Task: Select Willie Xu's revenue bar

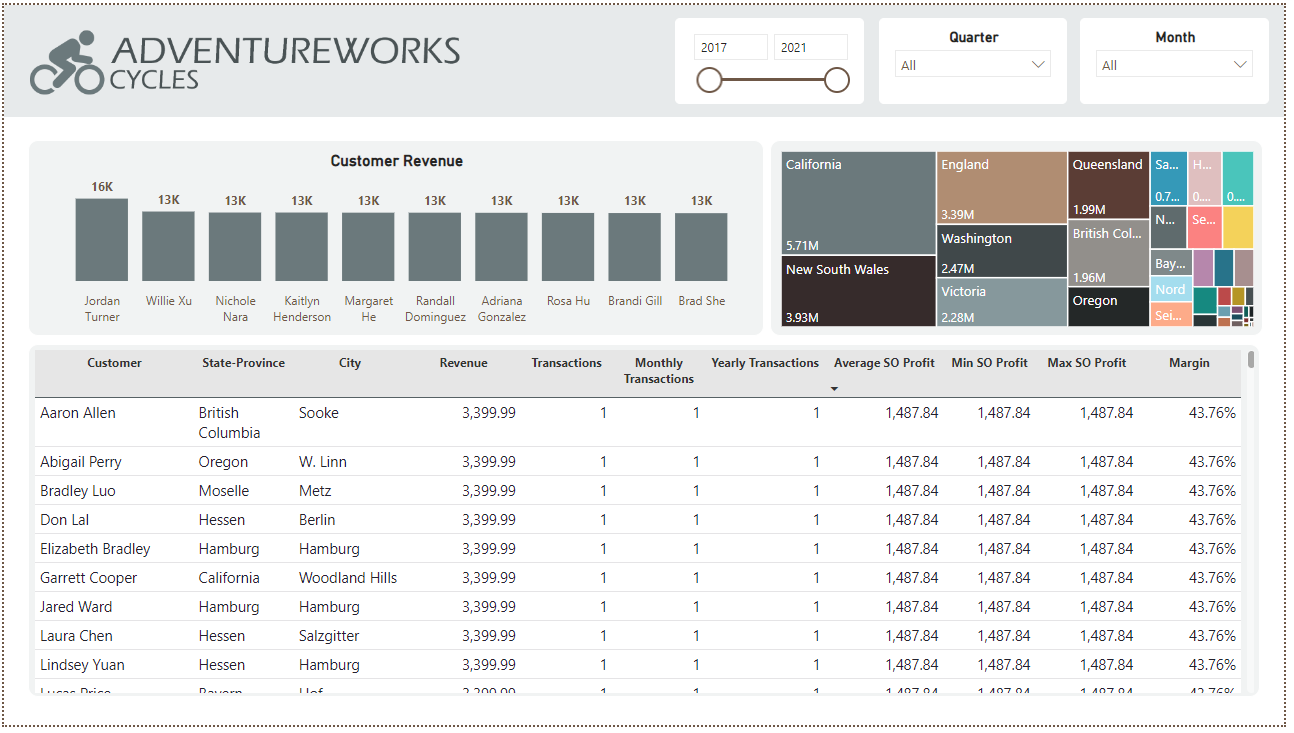Action: 168,246
